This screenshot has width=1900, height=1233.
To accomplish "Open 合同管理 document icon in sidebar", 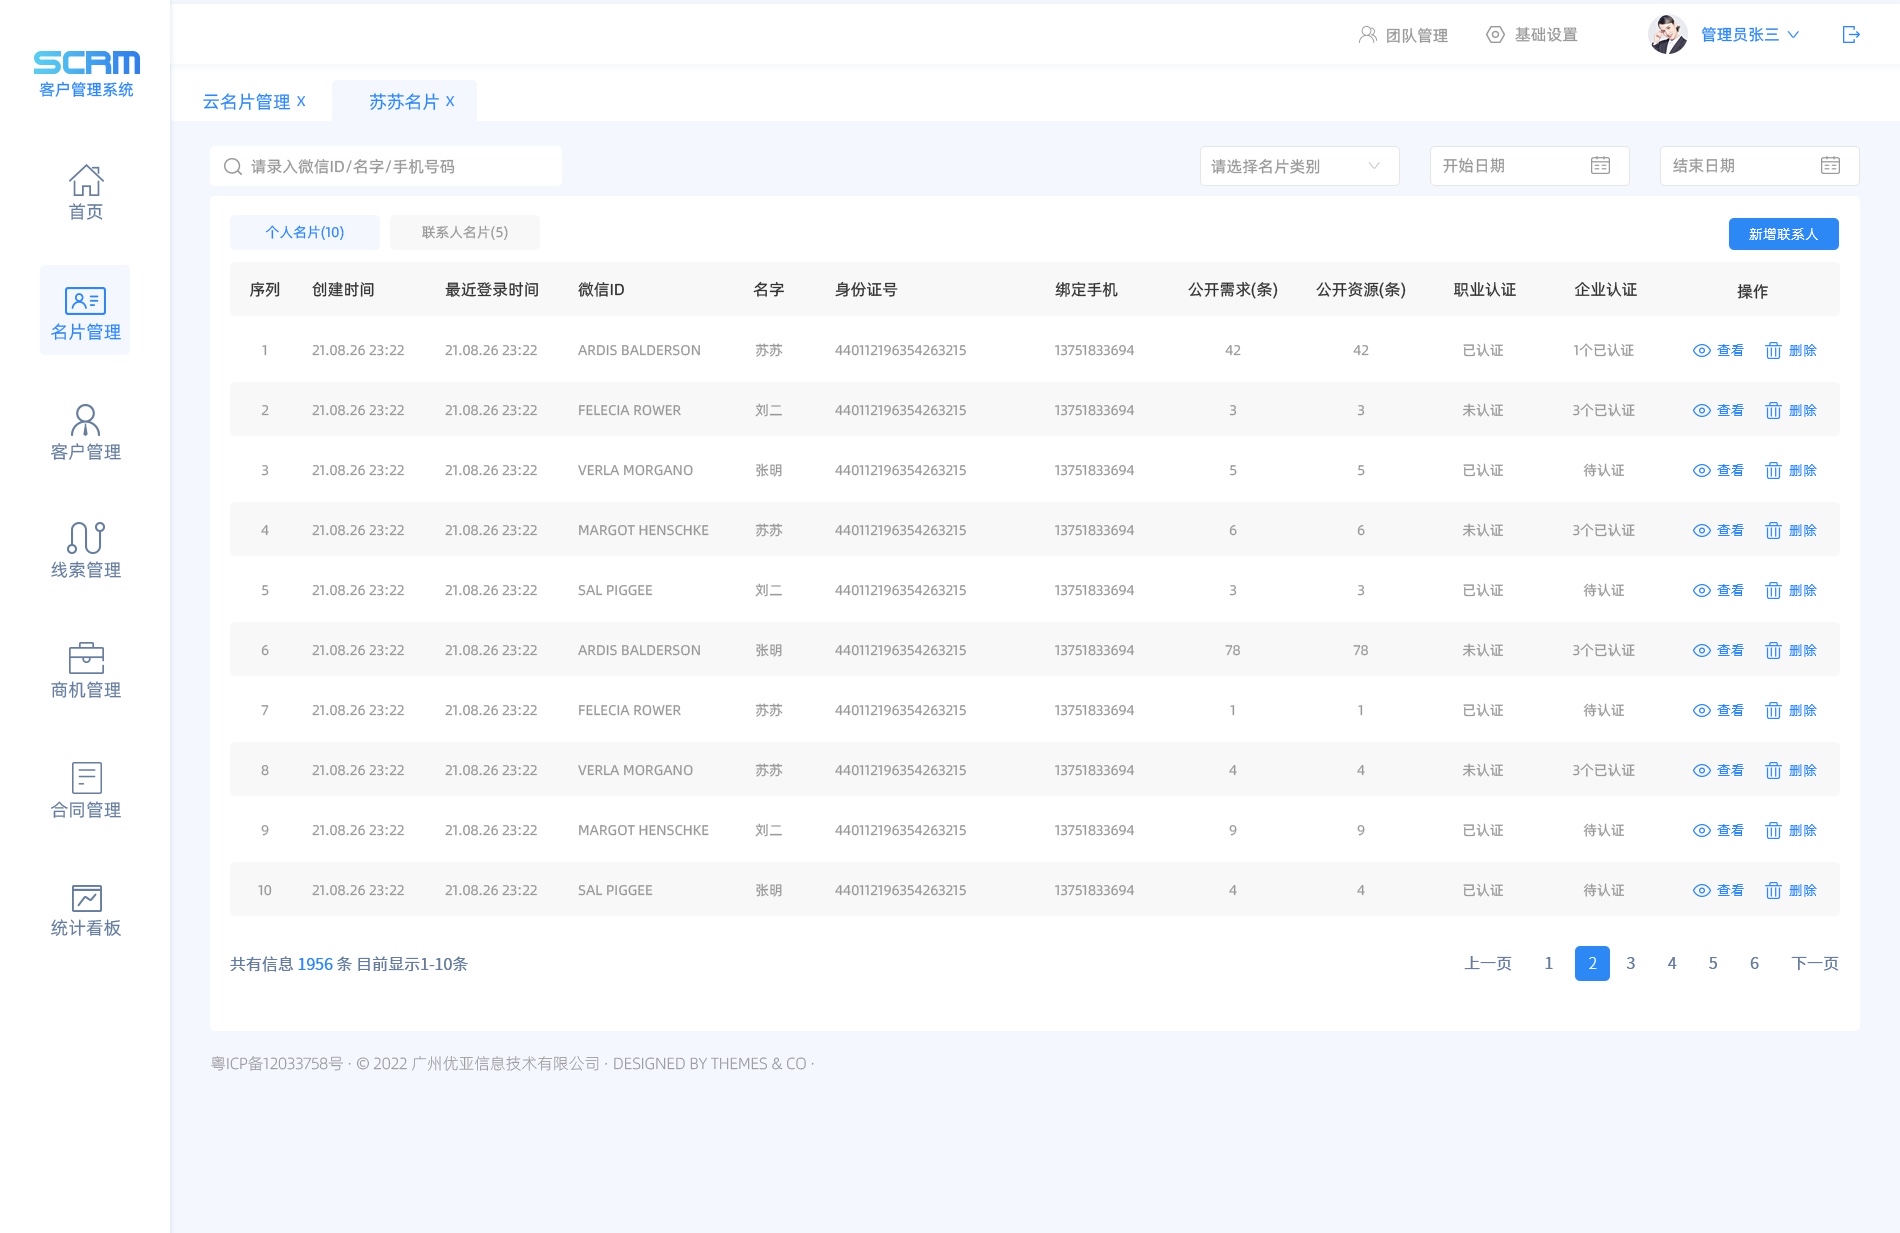I will pos(86,778).
